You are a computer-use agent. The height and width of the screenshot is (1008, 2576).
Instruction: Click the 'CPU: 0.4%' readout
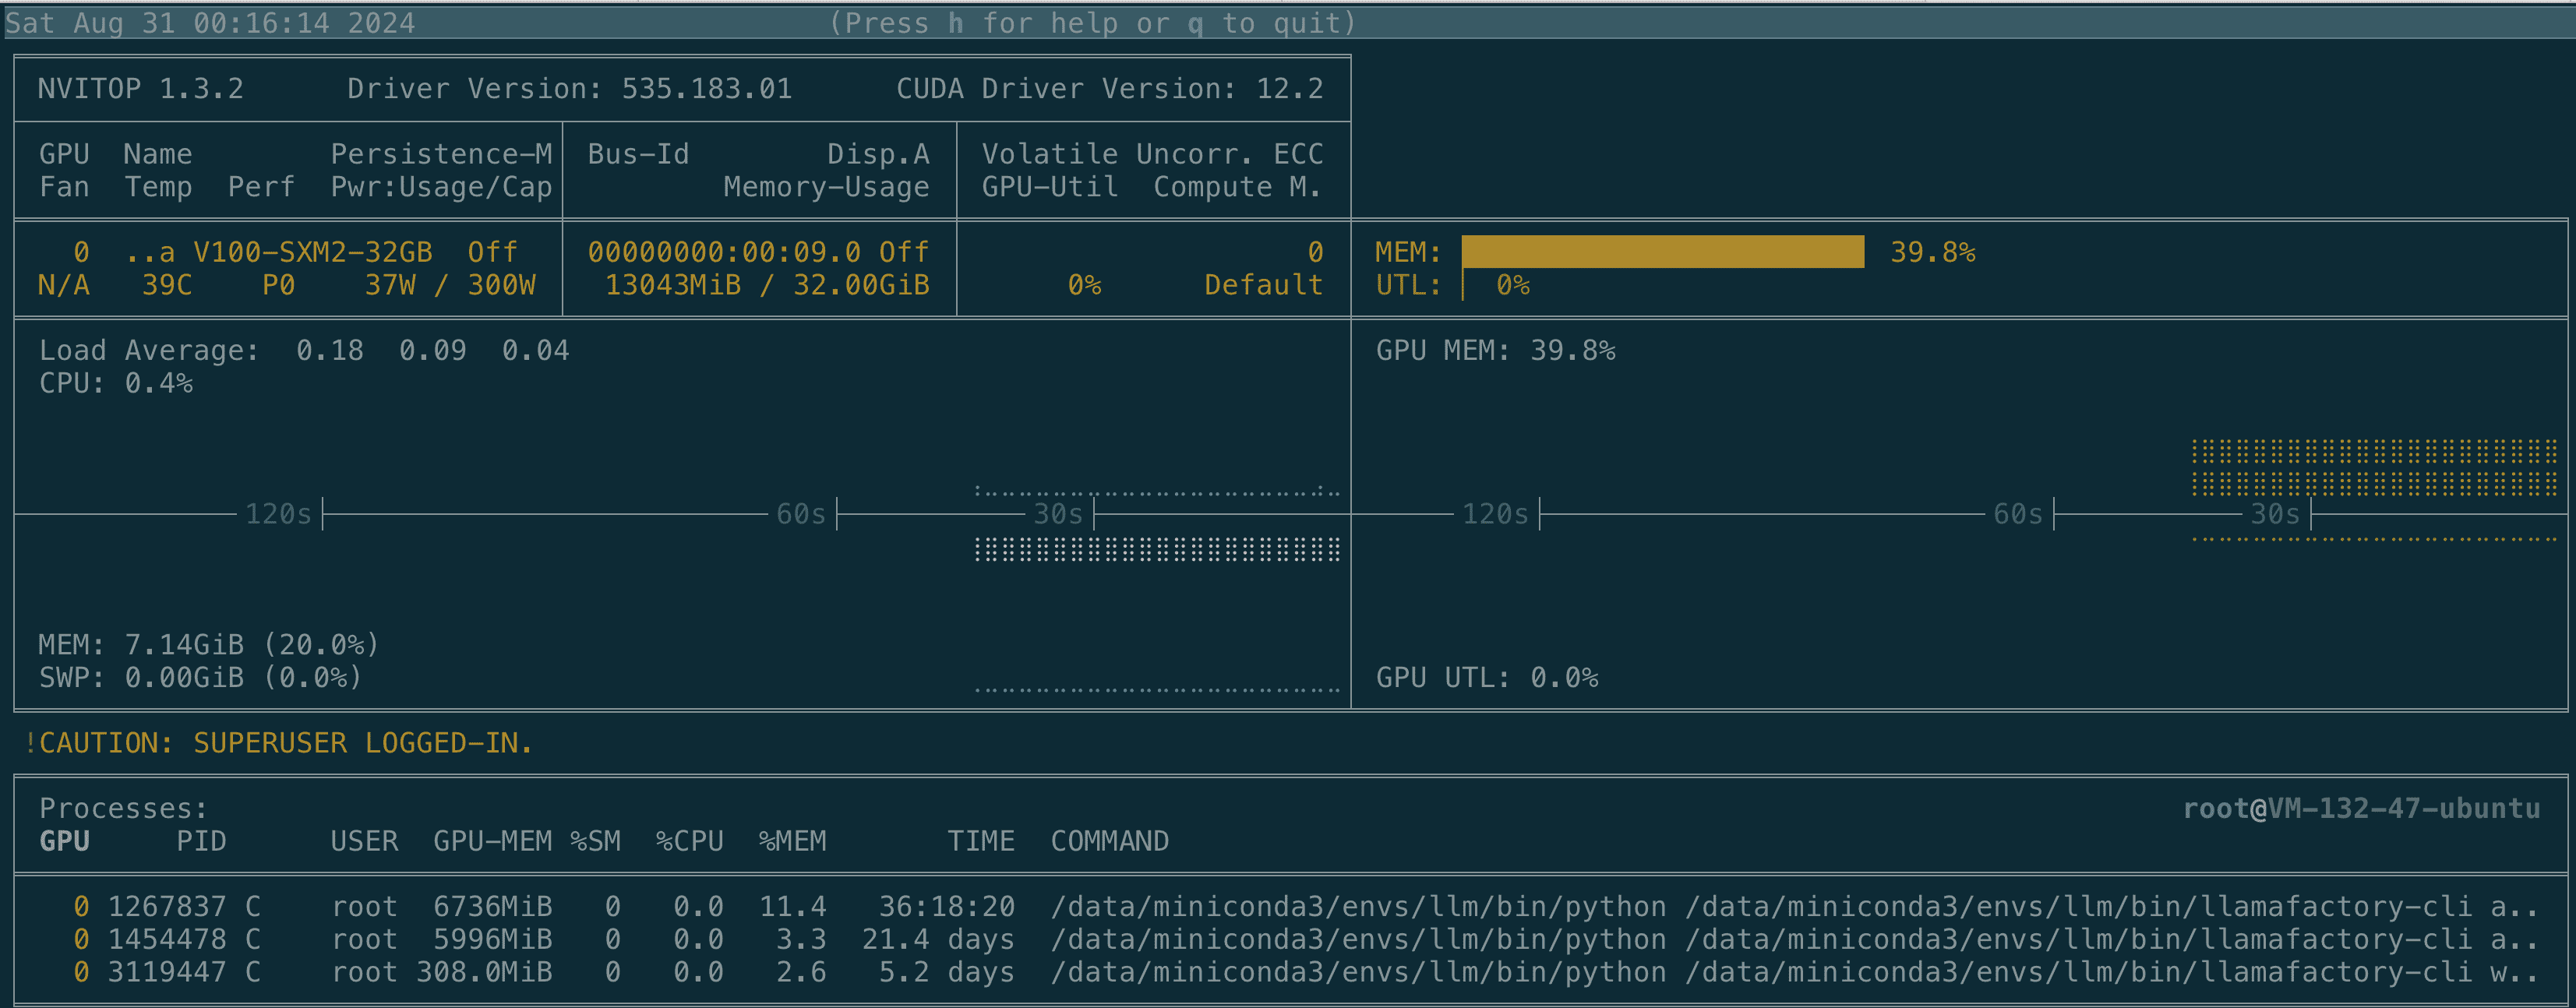pyautogui.click(x=115, y=383)
